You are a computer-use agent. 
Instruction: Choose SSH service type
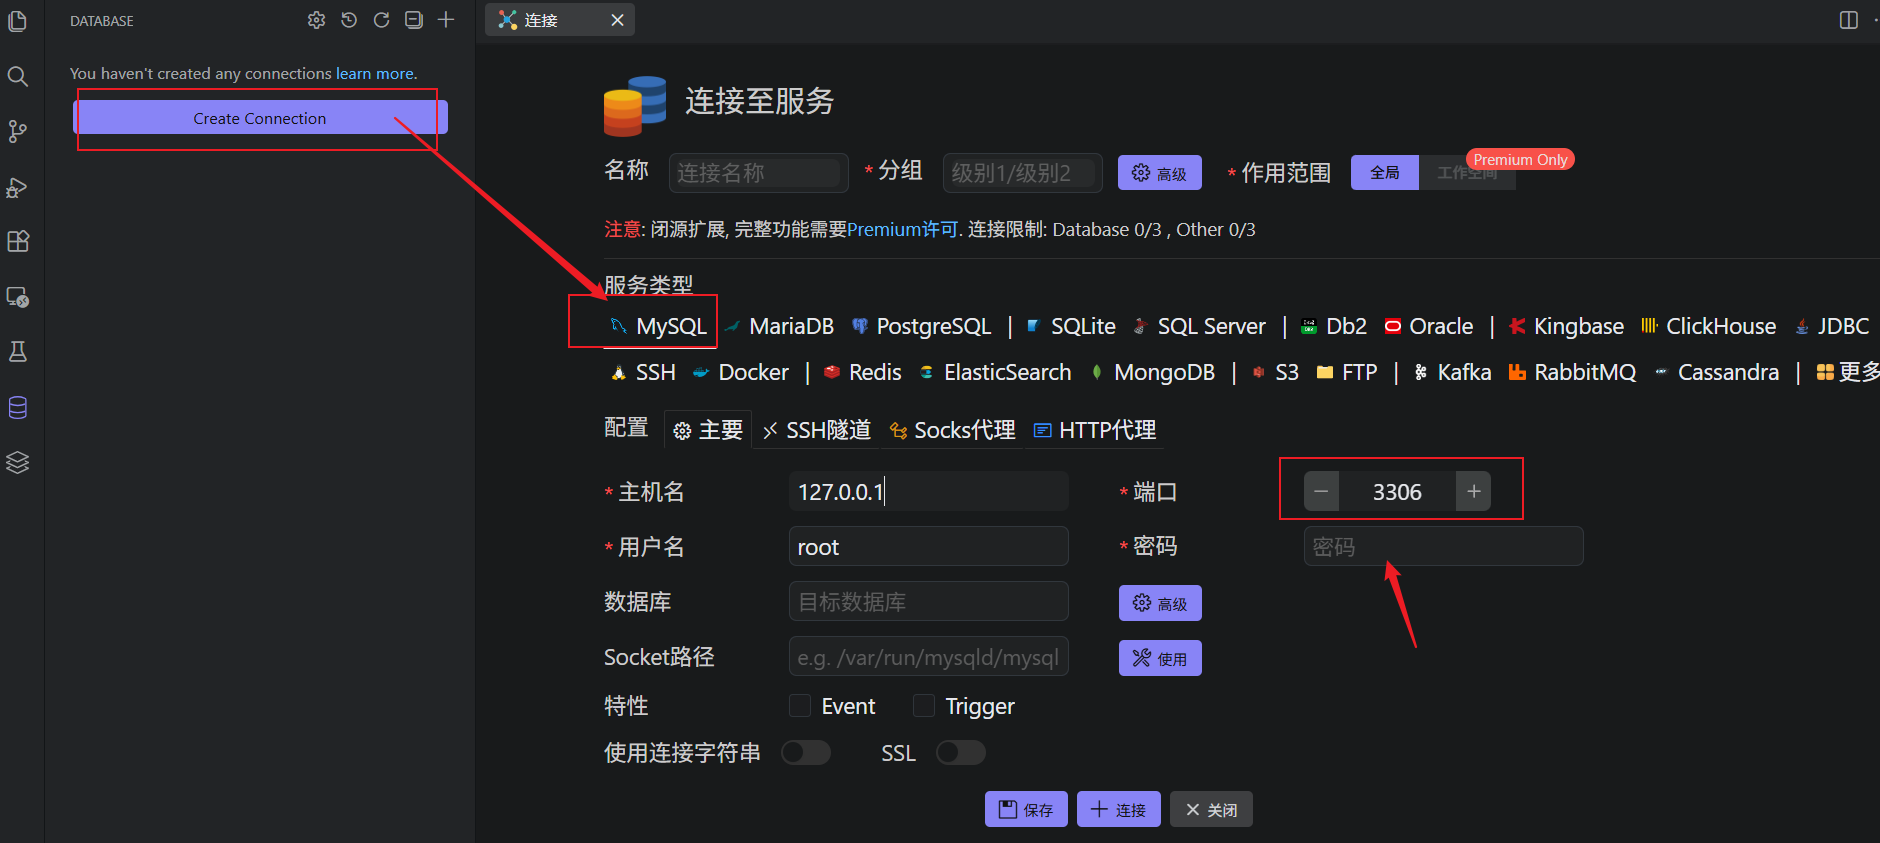pyautogui.click(x=643, y=373)
